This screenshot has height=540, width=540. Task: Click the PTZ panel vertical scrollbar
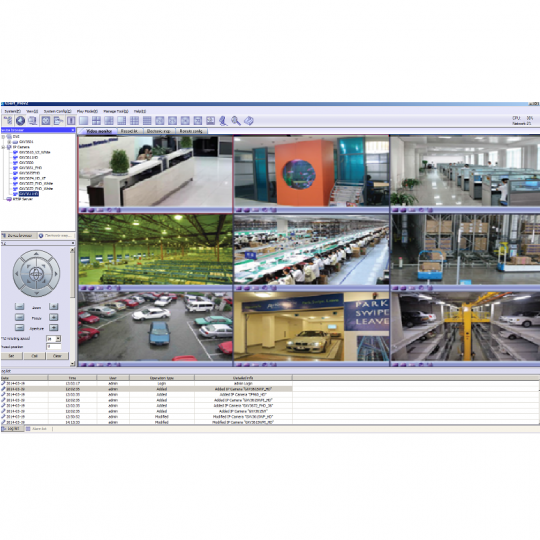coord(72,307)
